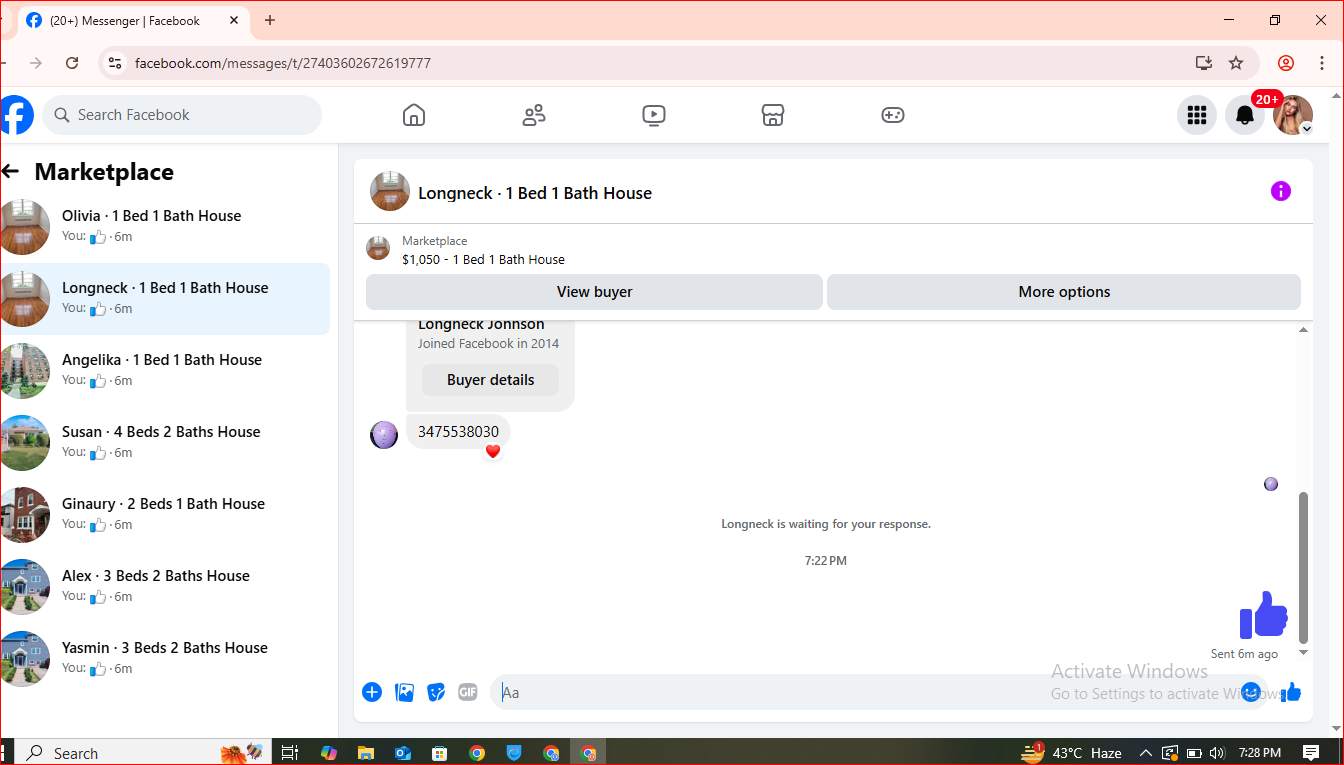Open Alex 3 Beds 2 Baths conversation
This screenshot has height=765, width=1344.
pyautogui.click(x=165, y=586)
